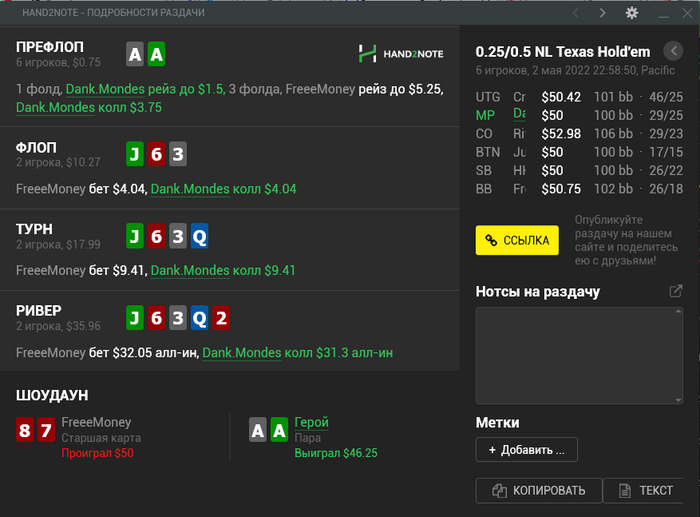Go to the previous hand arrow
700x517 pixels.
pos(575,13)
